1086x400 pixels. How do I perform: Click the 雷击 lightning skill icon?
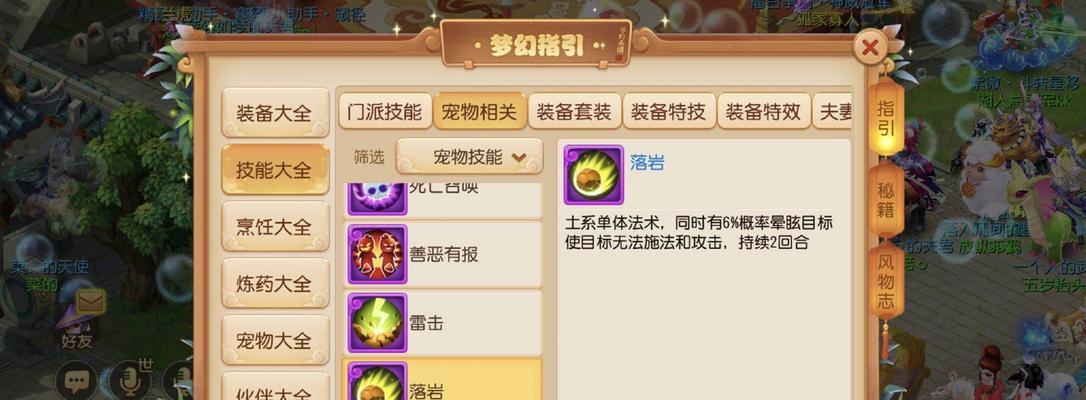coord(377,323)
